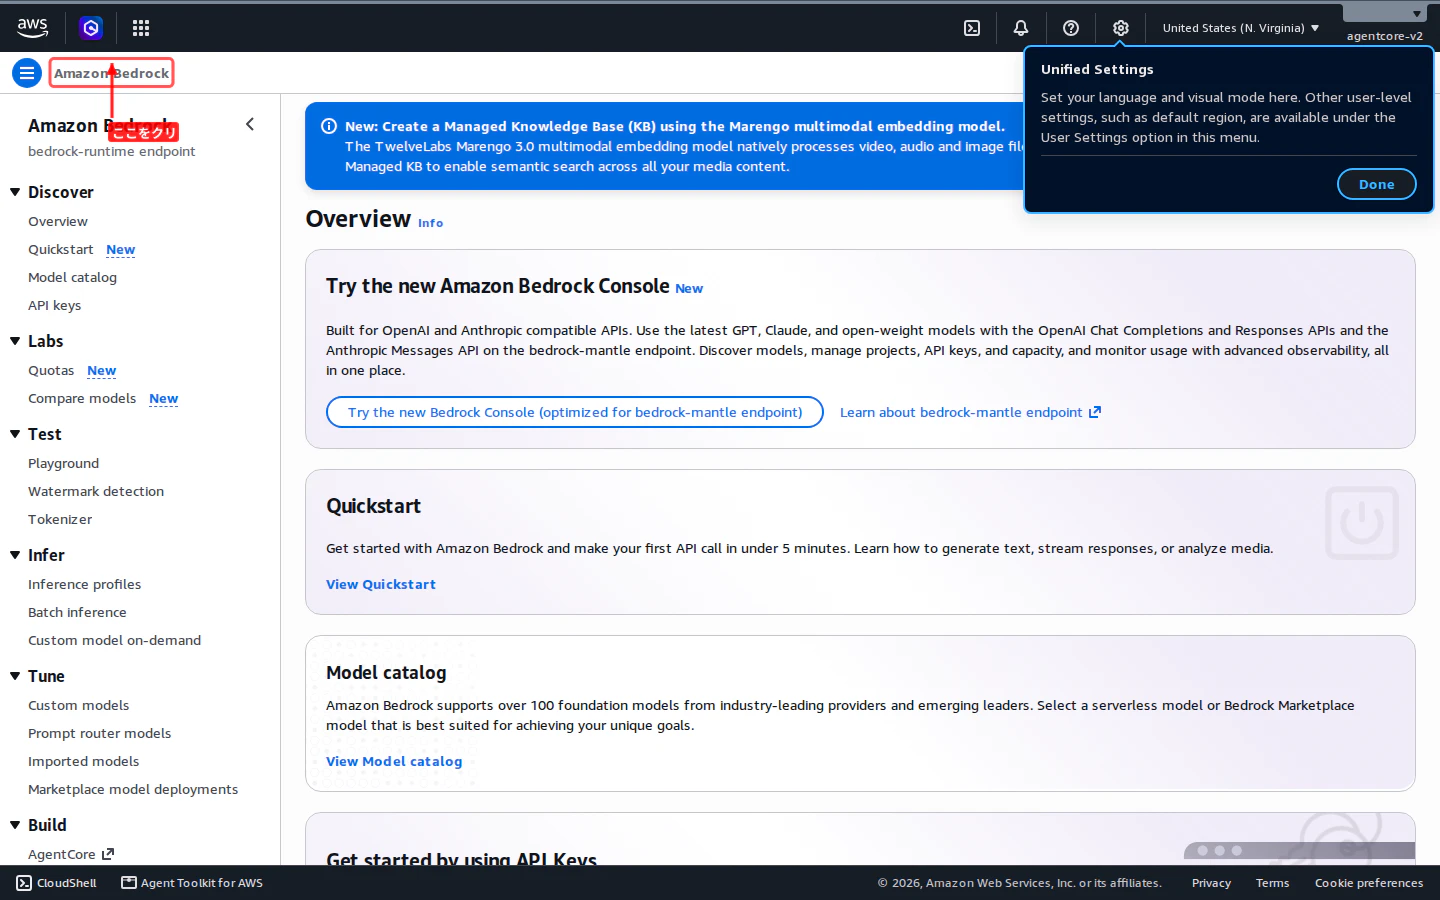This screenshot has width=1440, height=900.
Task: Collapse the Labs section
Action: click(15, 341)
